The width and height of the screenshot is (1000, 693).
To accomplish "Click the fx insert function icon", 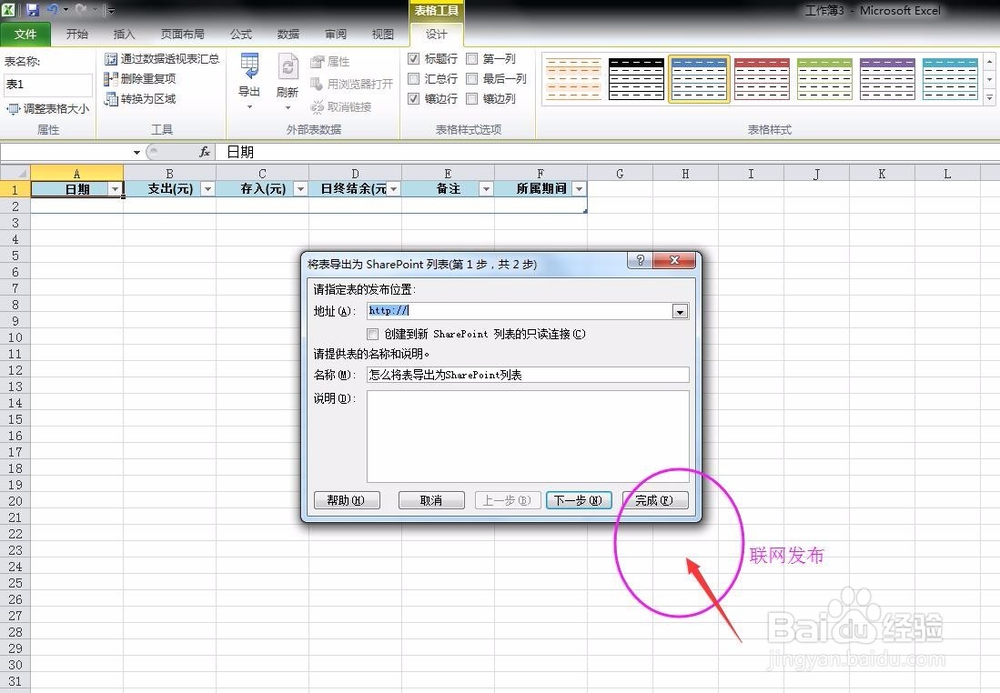I will click(204, 152).
